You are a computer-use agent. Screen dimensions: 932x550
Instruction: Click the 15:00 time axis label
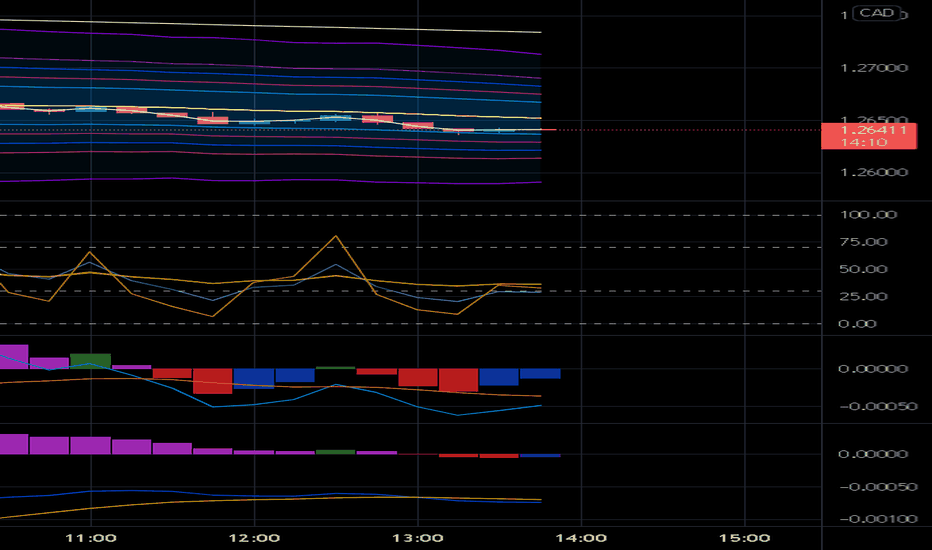pos(745,538)
